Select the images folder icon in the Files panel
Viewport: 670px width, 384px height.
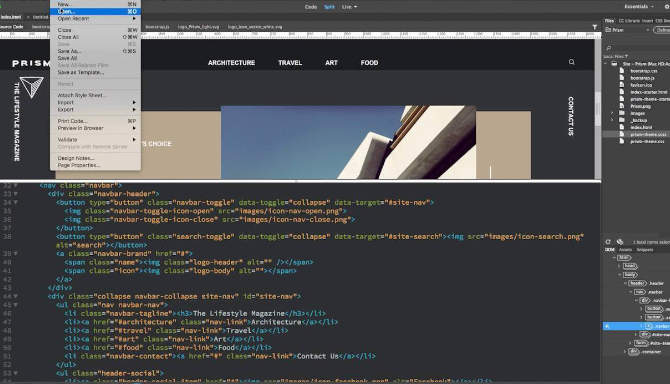pyautogui.click(x=623, y=113)
